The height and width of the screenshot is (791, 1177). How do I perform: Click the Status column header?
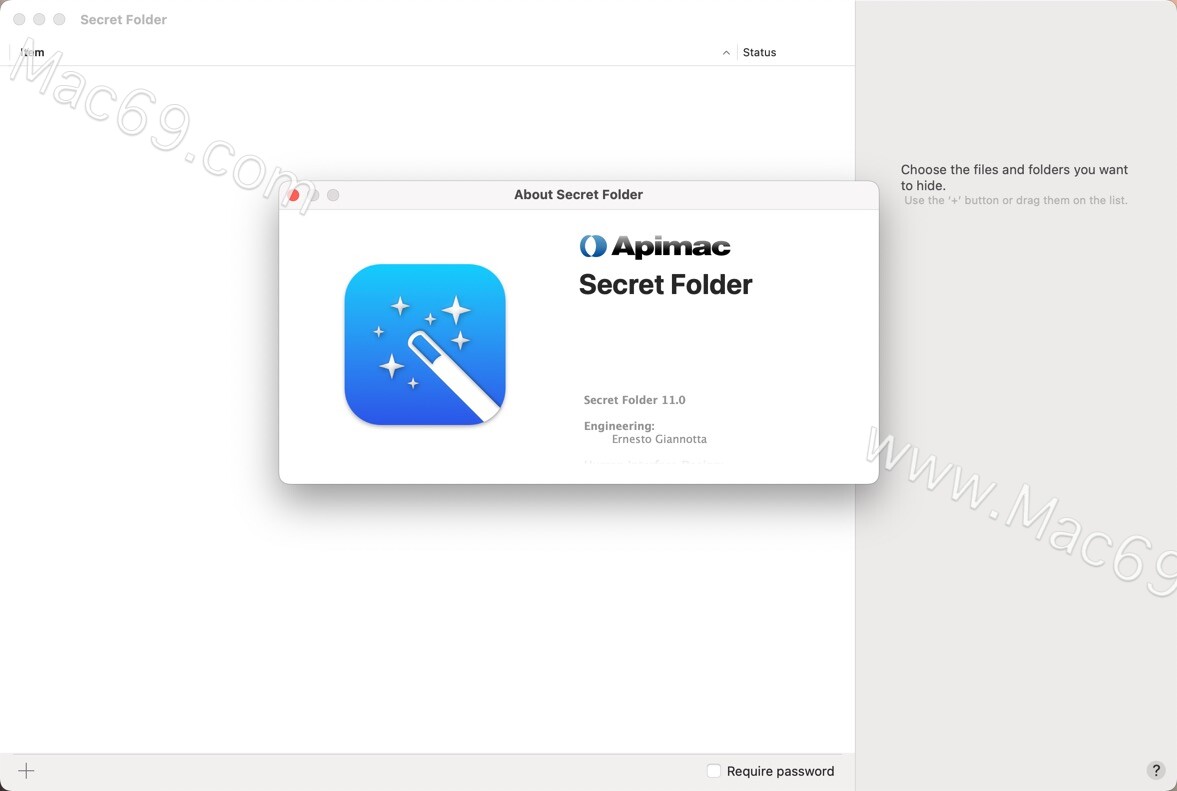point(759,53)
